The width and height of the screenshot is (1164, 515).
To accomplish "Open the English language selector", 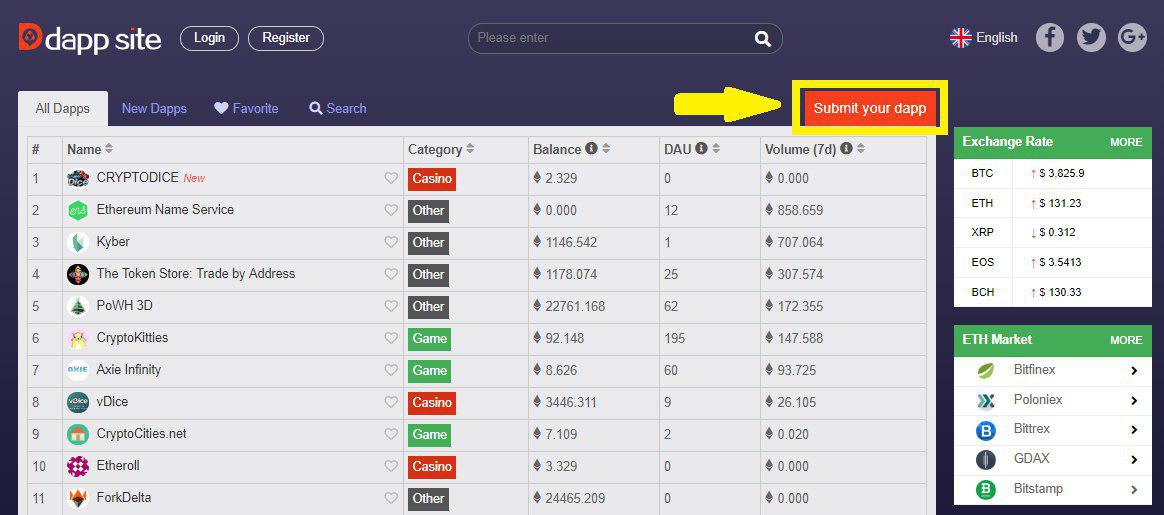I will point(984,38).
